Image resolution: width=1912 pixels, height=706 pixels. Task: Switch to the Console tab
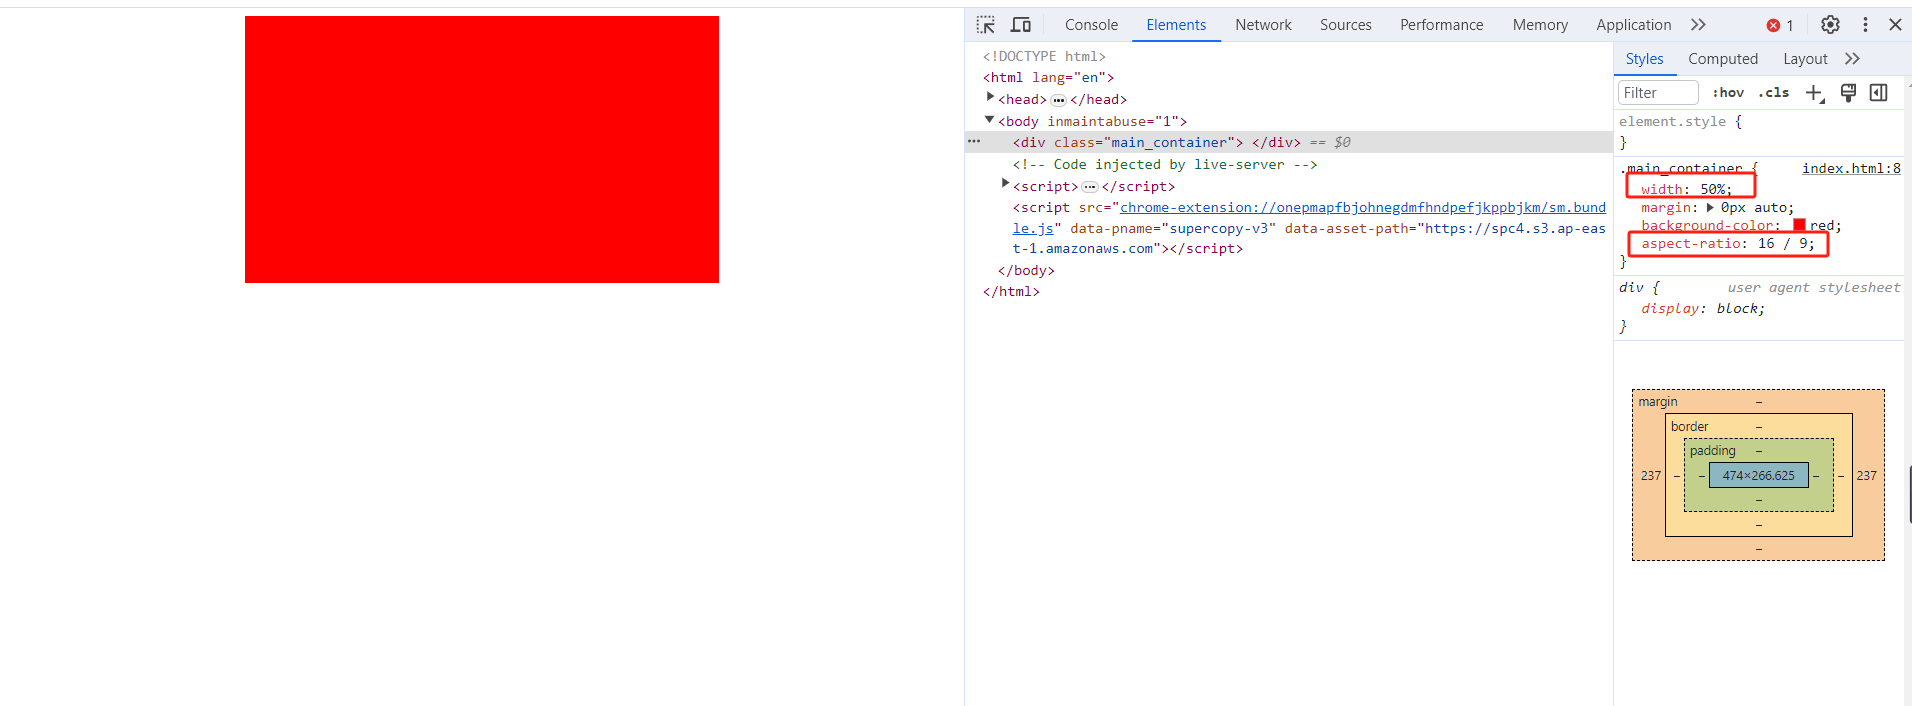(1091, 25)
